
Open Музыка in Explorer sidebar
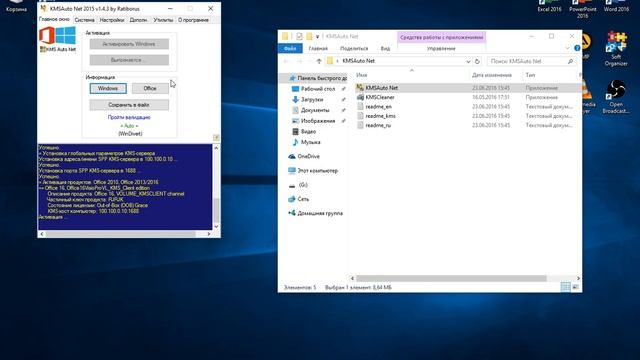click(x=310, y=142)
